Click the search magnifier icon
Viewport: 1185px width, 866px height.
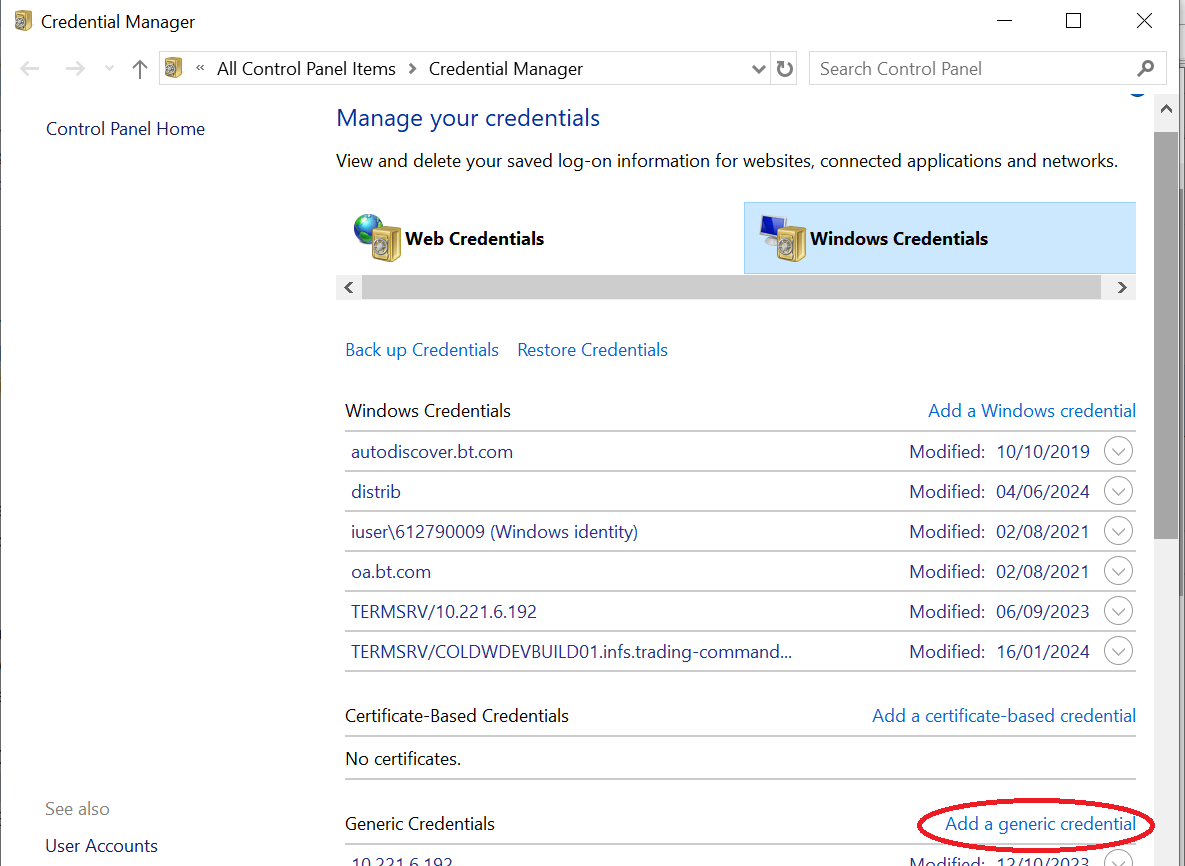[1146, 69]
